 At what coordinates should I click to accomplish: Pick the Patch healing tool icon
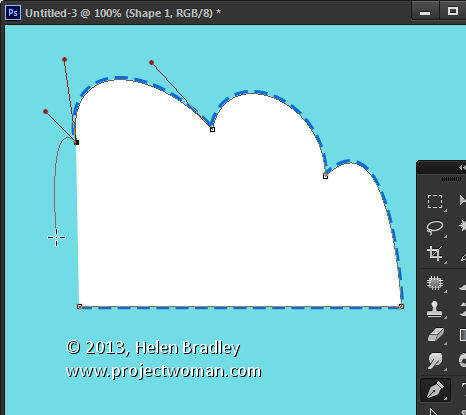coord(435,283)
